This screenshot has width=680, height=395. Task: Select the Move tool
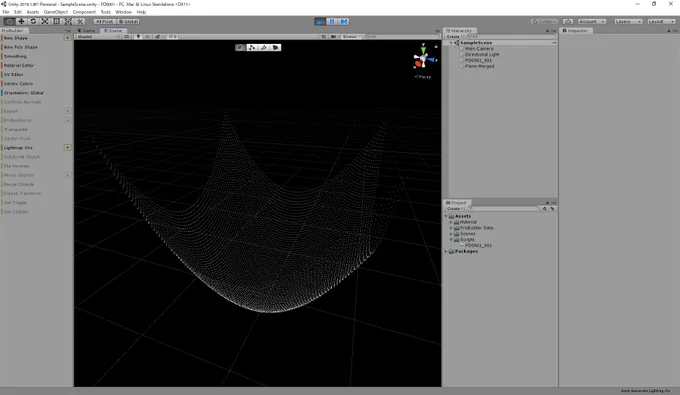point(21,21)
